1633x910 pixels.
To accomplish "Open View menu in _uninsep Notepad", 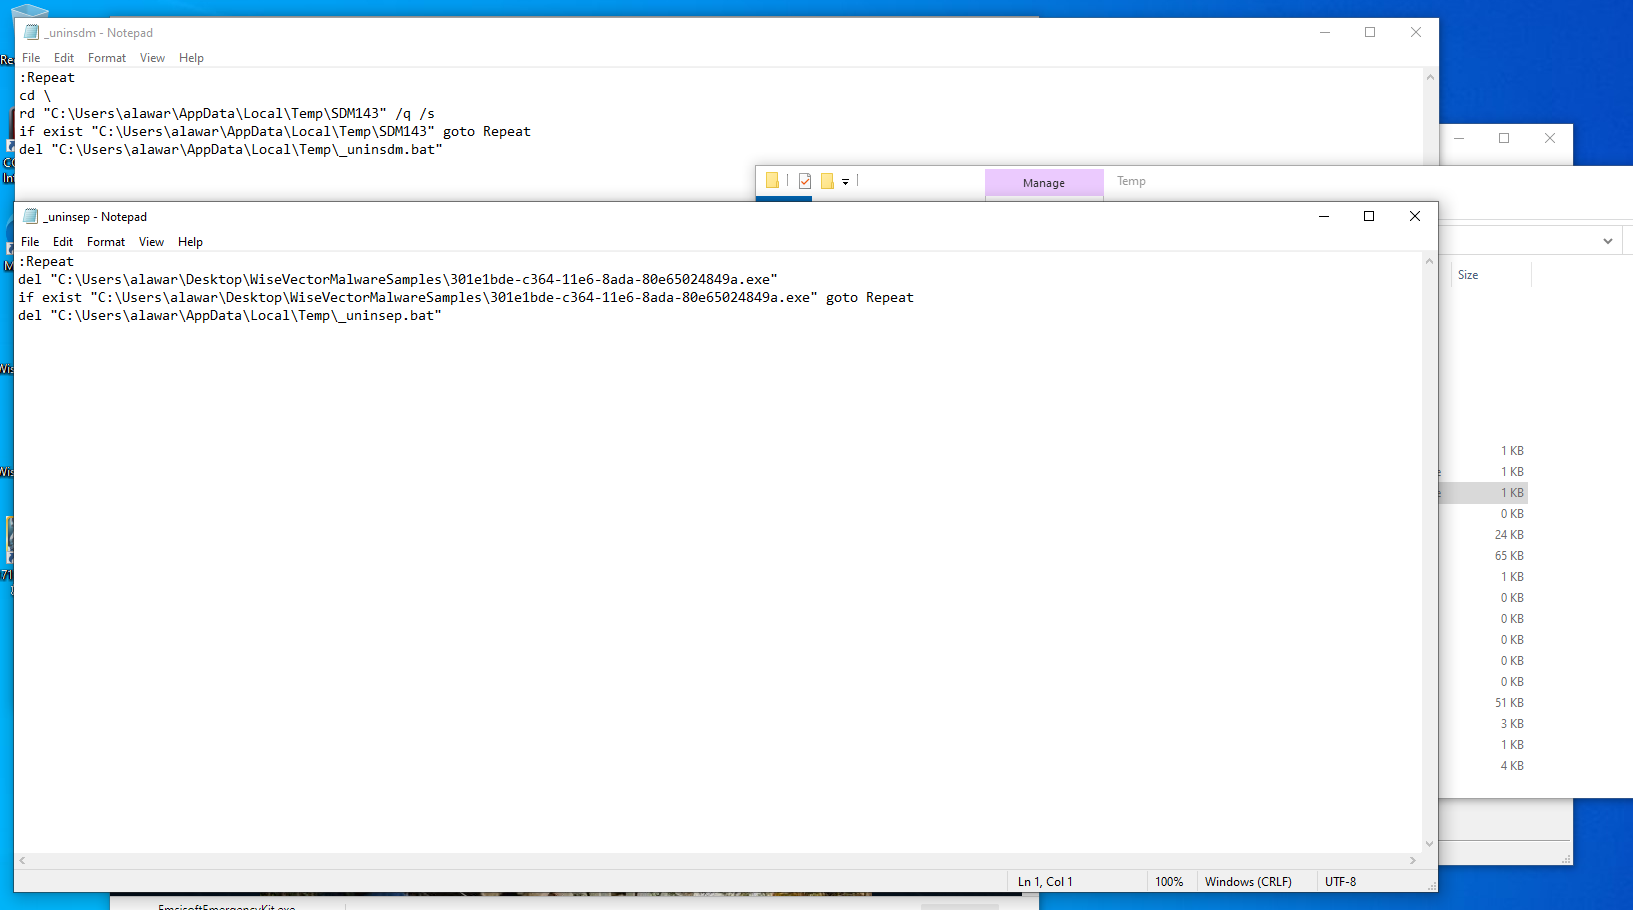I will [x=151, y=242].
